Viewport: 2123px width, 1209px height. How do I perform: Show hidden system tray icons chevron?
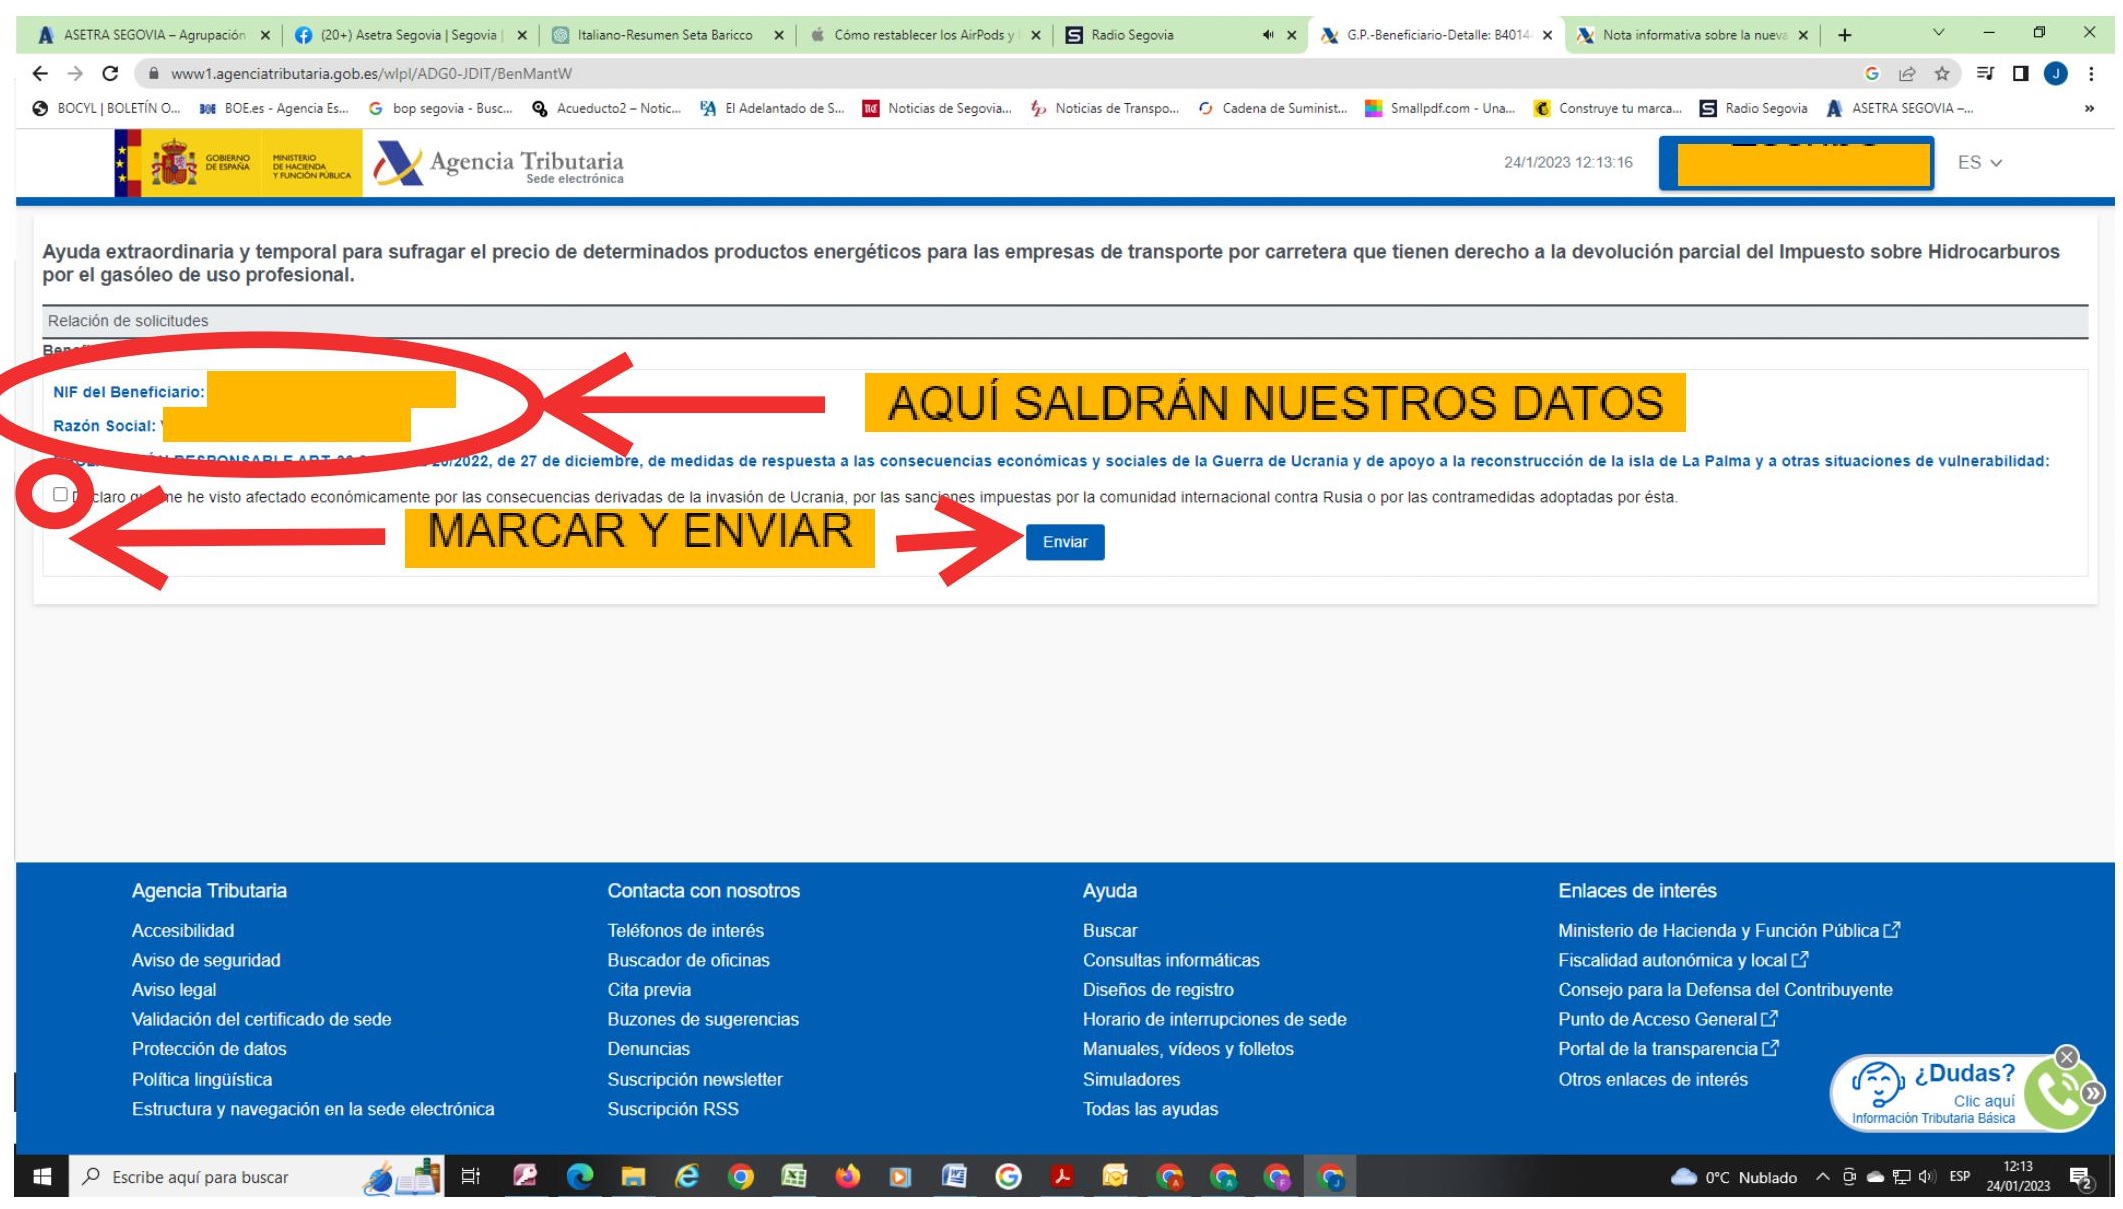1822,1177
